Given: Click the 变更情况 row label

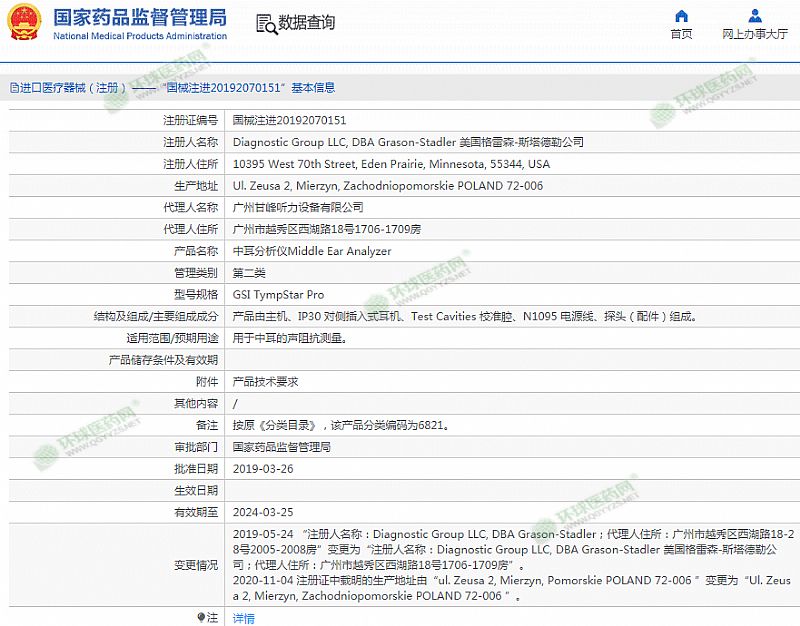Looking at the screenshot, I should pos(195,565).
